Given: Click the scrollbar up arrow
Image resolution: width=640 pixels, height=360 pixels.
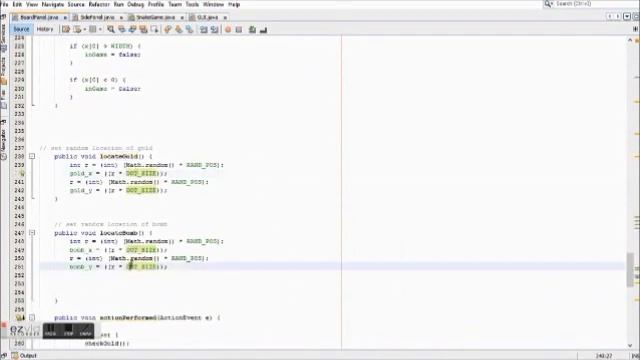Looking at the screenshot, I should (x=630, y=40).
